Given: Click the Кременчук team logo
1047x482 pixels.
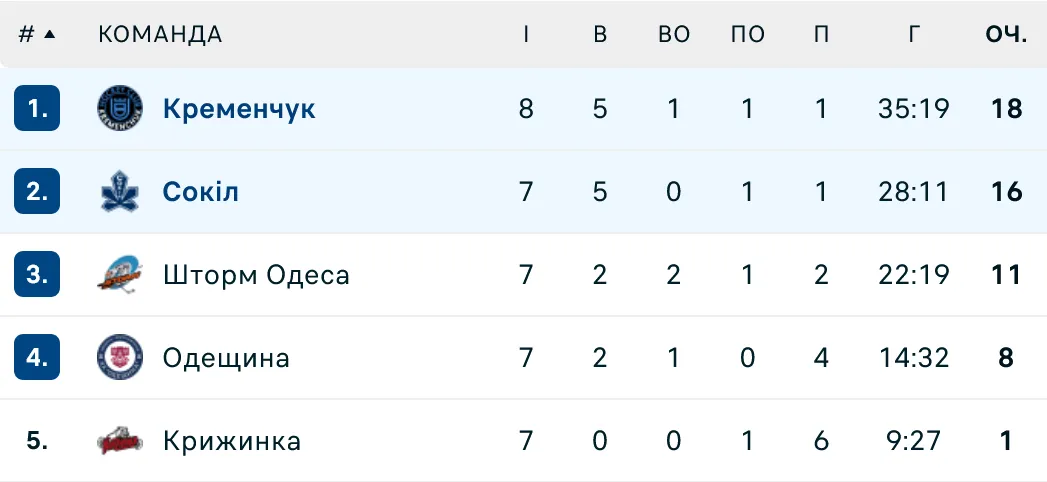Looking at the screenshot, I should (120, 109).
